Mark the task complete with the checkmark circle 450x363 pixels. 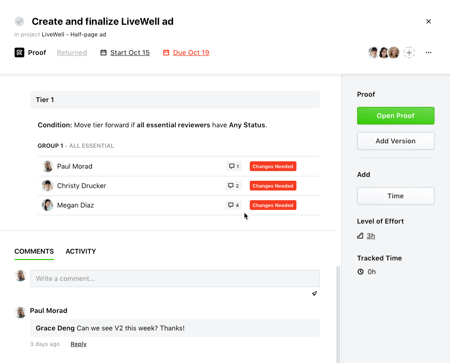click(x=19, y=21)
